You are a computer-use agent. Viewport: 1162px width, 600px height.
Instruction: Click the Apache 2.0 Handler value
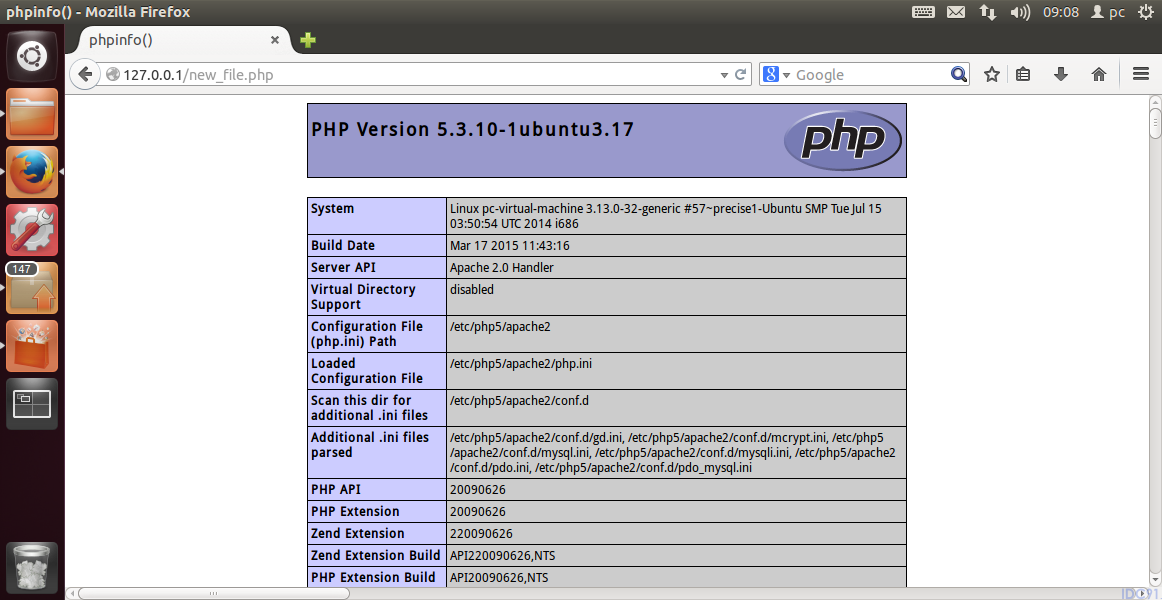(x=502, y=267)
